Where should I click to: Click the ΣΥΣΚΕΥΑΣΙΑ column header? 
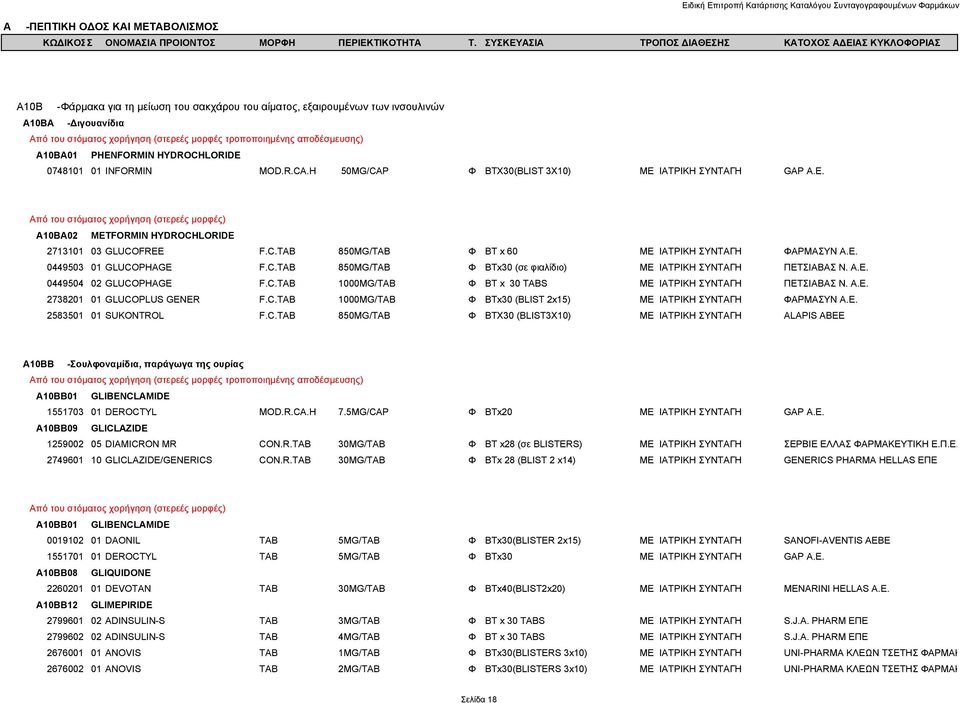514,43
